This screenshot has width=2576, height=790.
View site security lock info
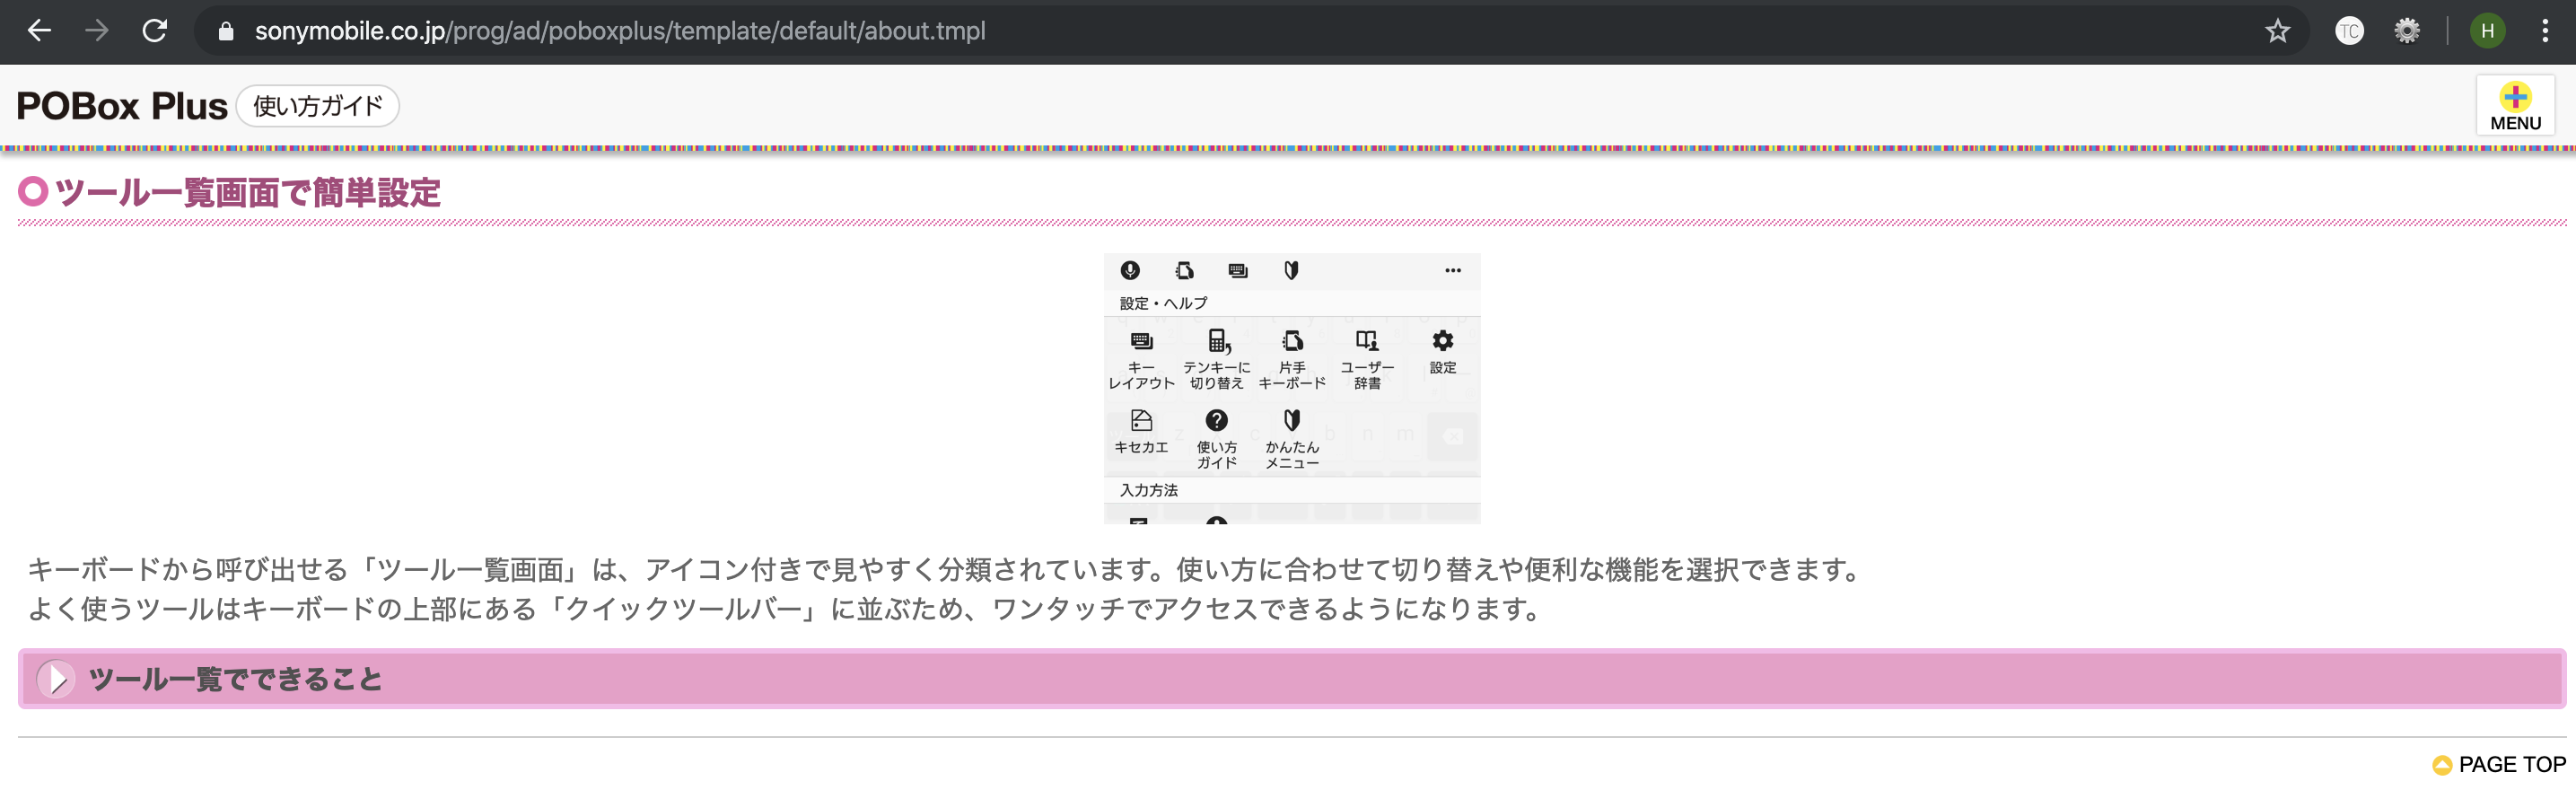pos(226,31)
